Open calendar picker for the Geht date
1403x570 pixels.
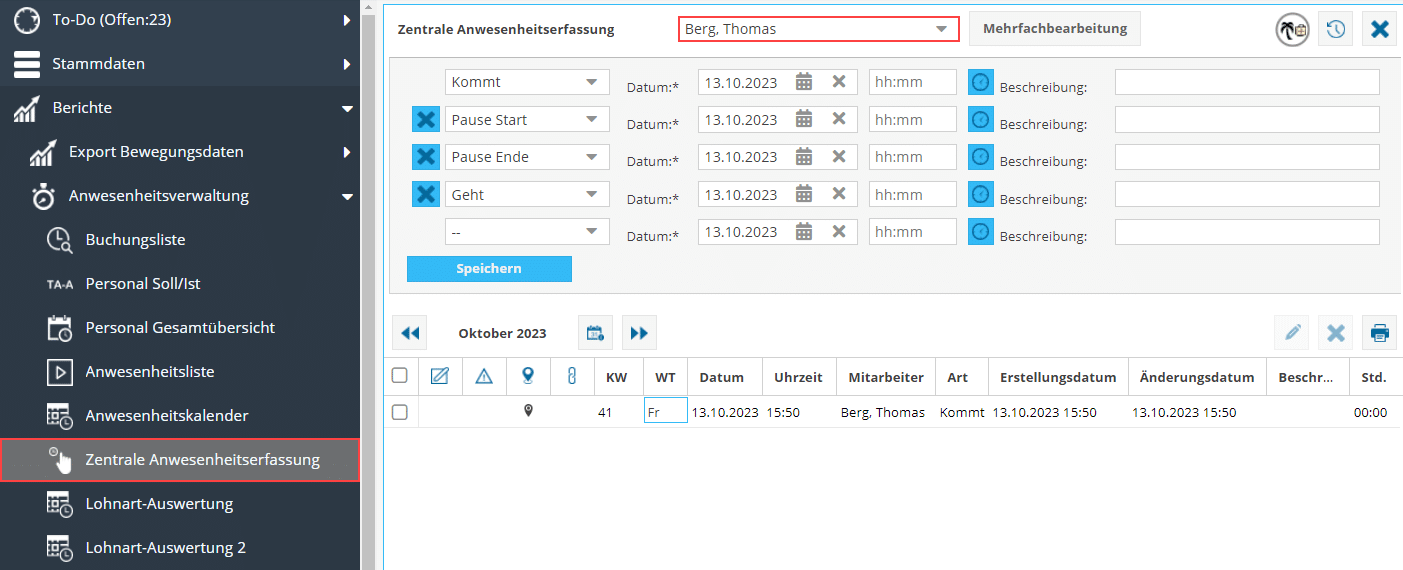point(804,195)
